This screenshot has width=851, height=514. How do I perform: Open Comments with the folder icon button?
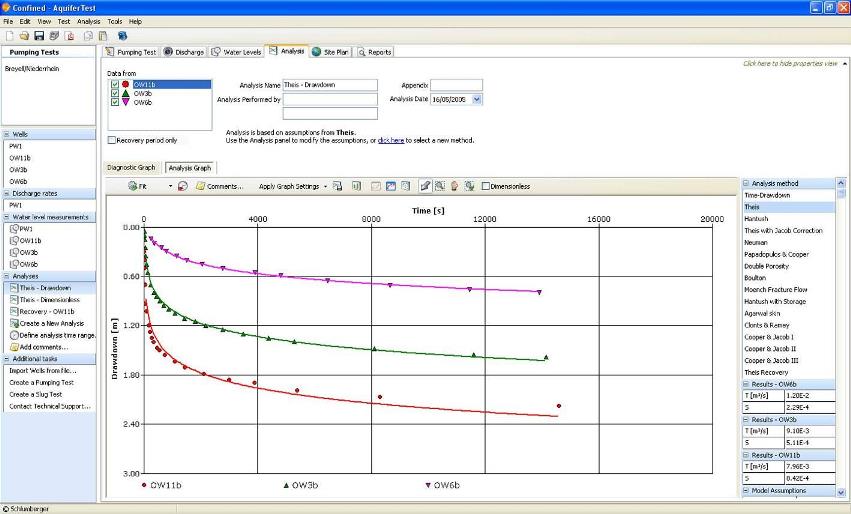point(219,186)
